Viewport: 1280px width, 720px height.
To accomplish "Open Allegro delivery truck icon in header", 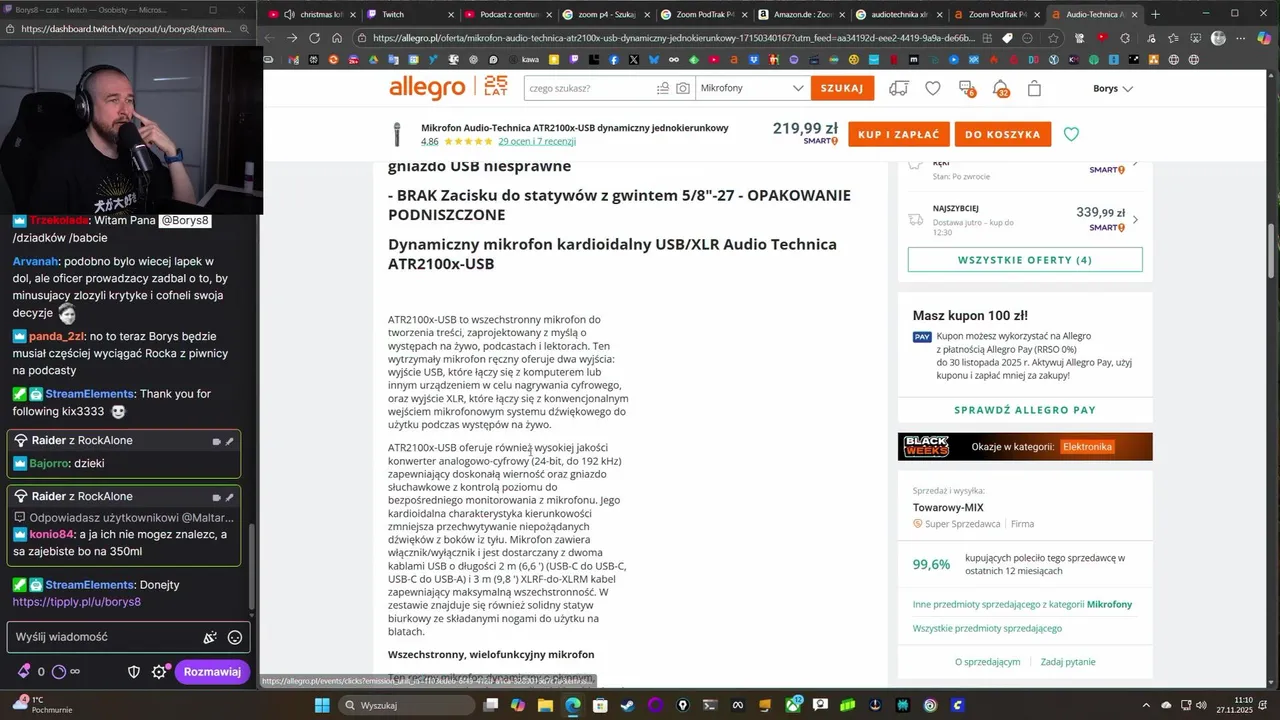I will pyautogui.click(x=898, y=88).
